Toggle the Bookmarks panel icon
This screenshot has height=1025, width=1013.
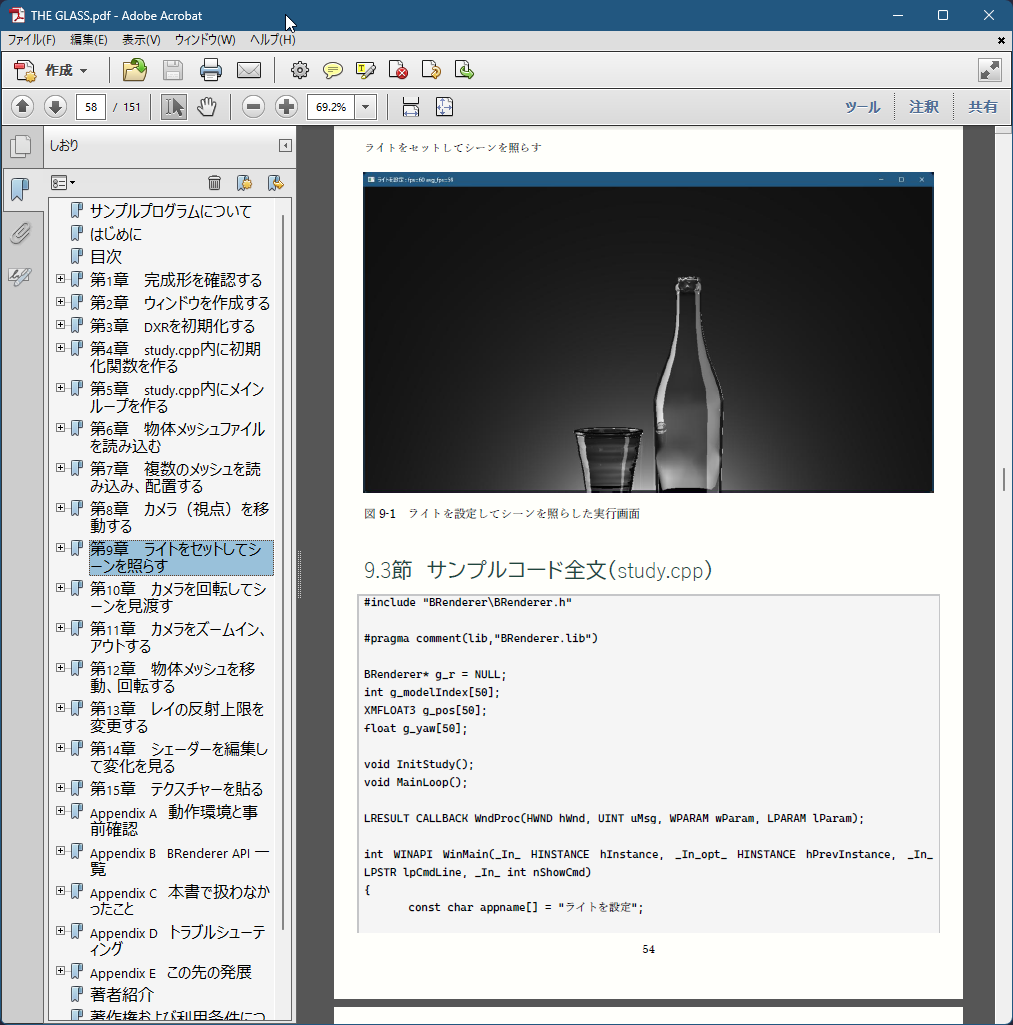coord(20,189)
